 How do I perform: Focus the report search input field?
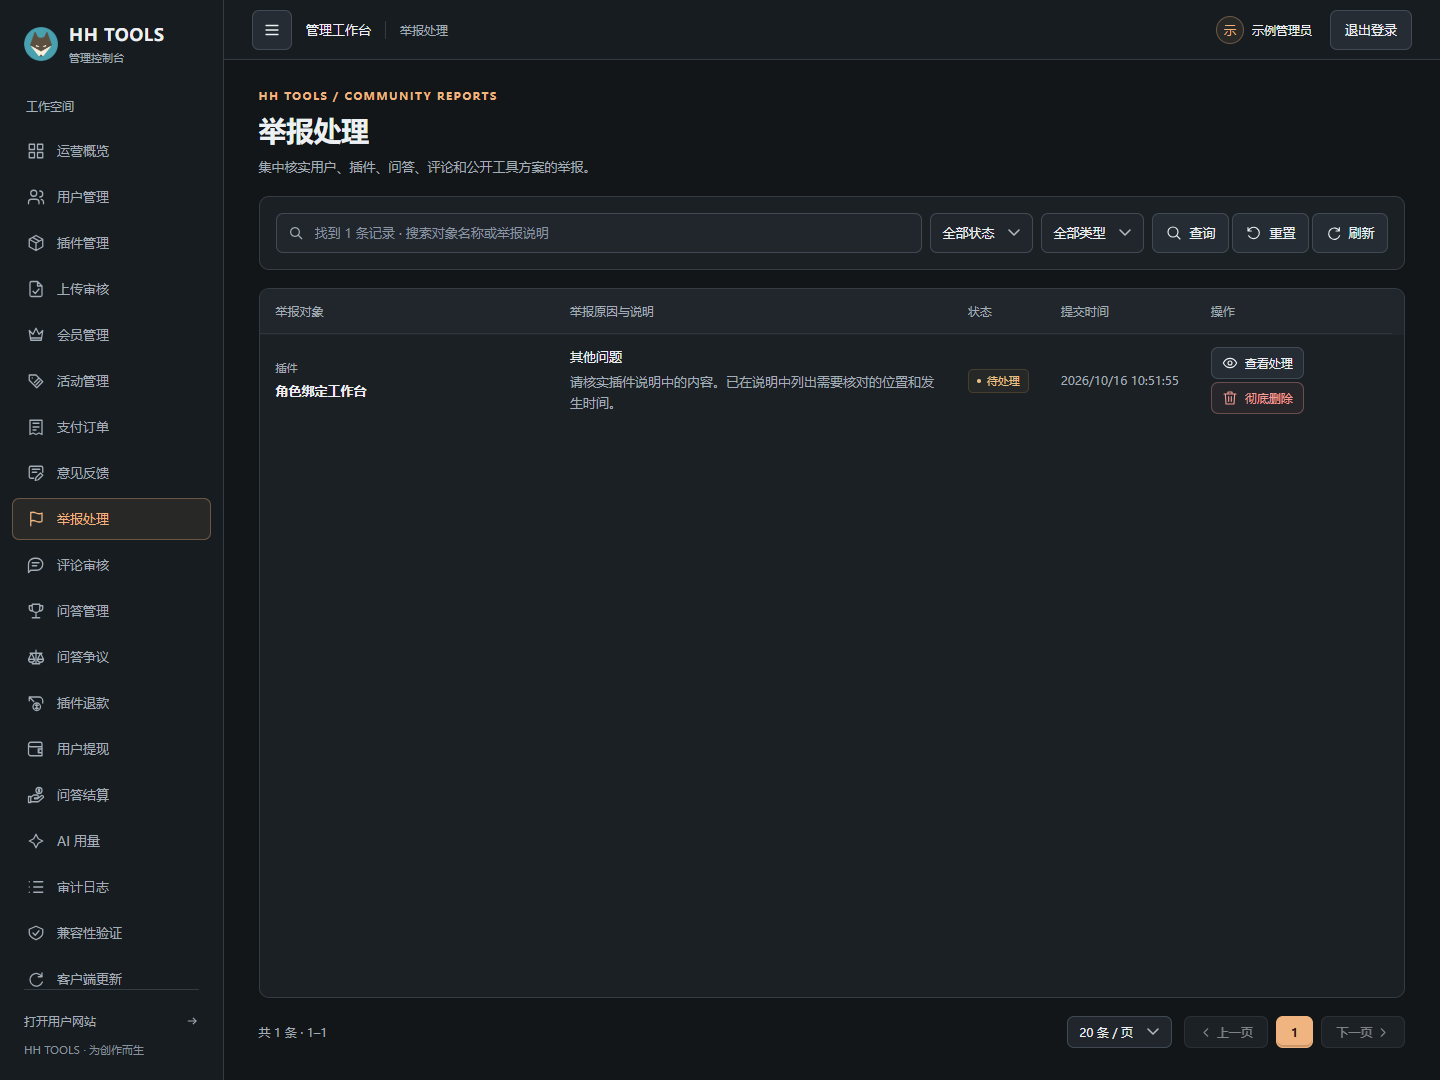[599, 233]
